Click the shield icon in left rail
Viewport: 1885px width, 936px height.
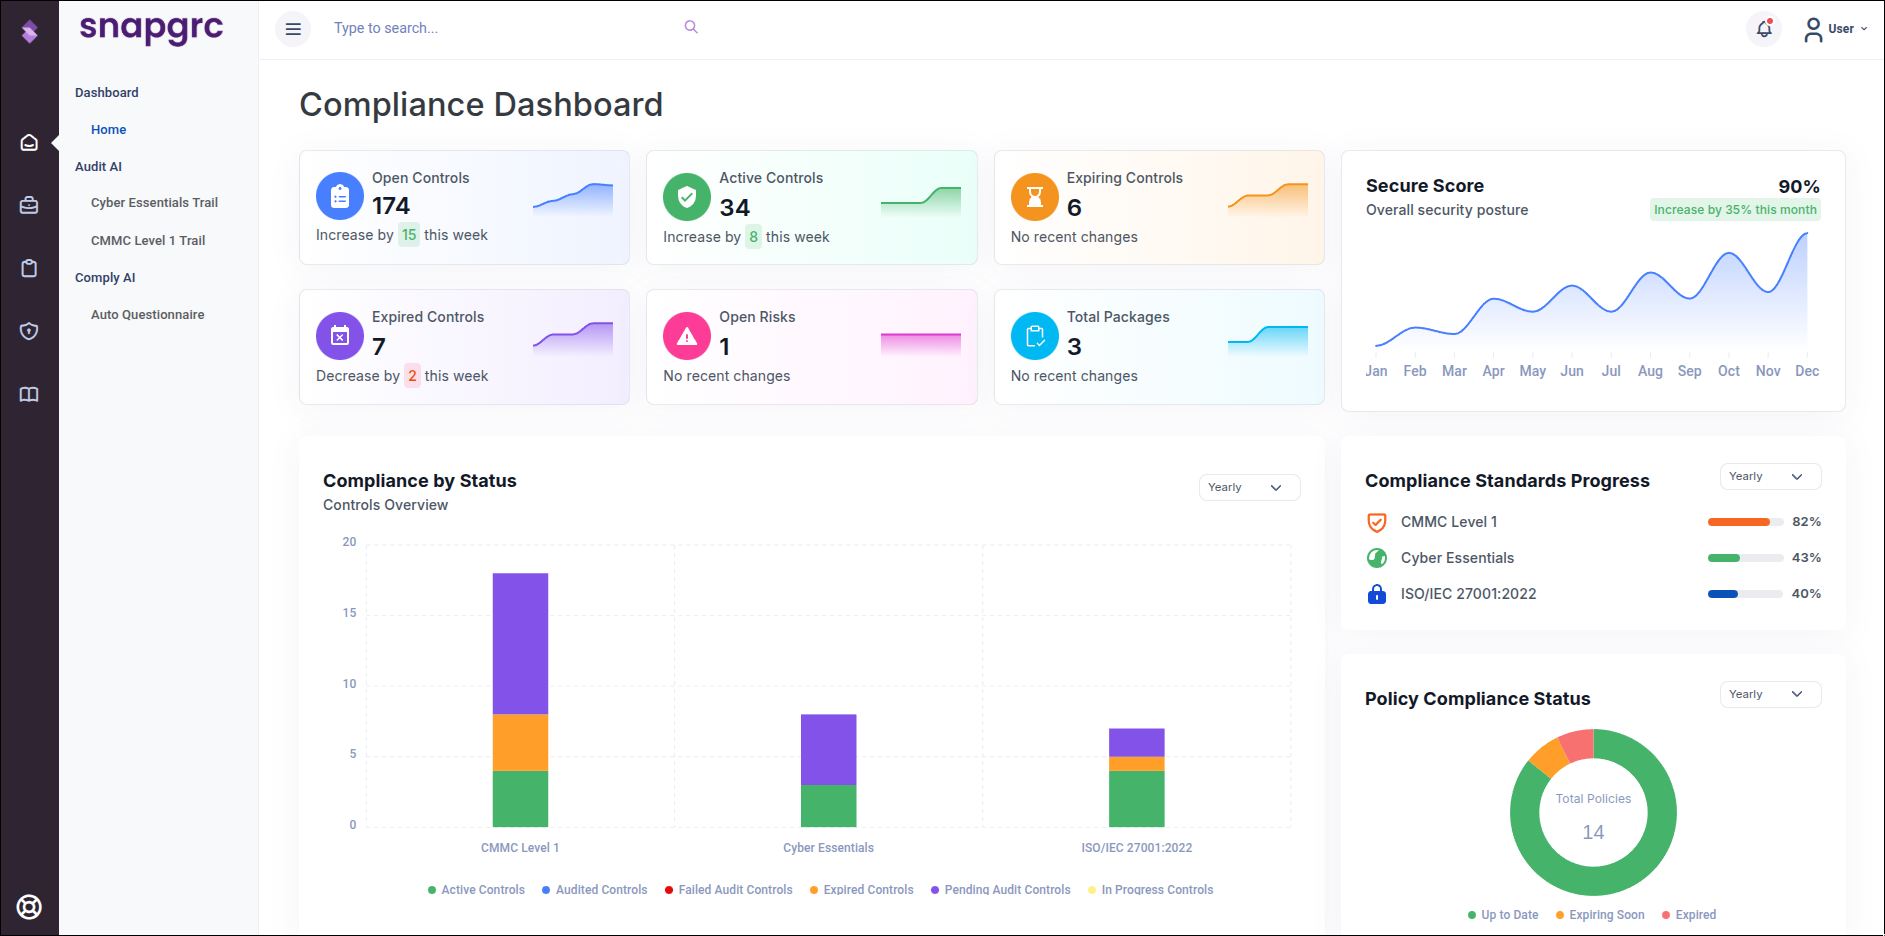point(29,331)
